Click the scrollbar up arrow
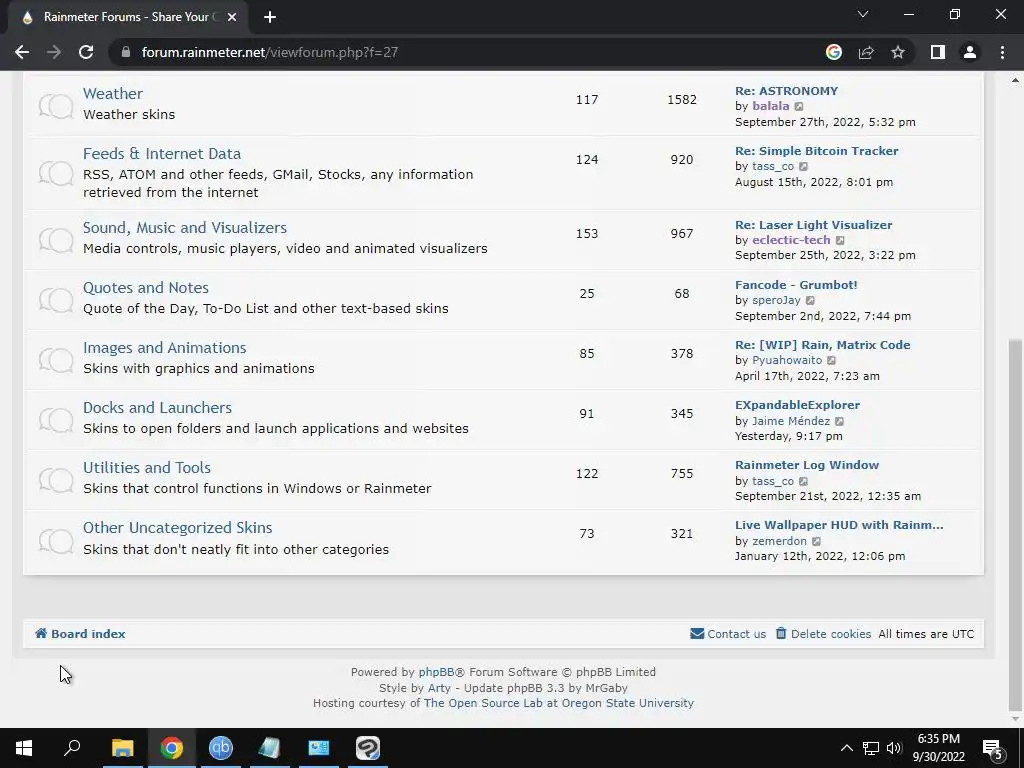 tap(1015, 80)
